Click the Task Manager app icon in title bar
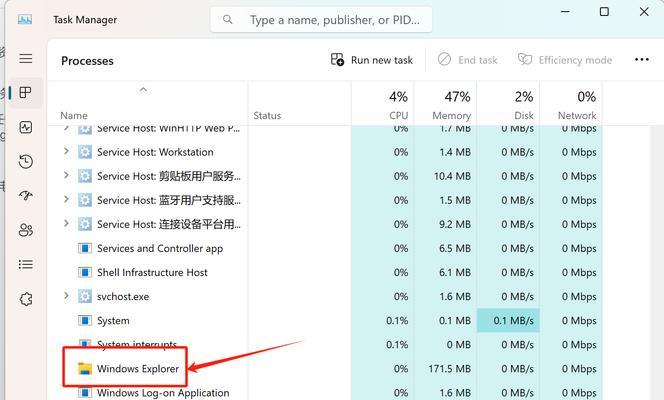This screenshot has height=400, width=664. coord(25,19)
